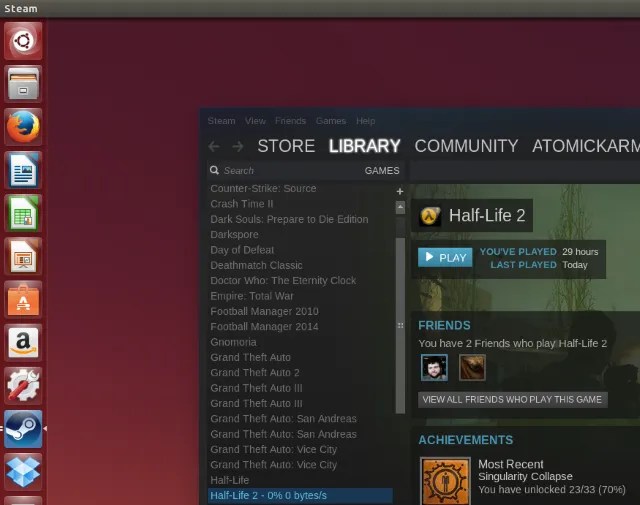The image size is (640, 505).
Task: Click the FRIENDS section heading
Action: (x=444, y=325)
